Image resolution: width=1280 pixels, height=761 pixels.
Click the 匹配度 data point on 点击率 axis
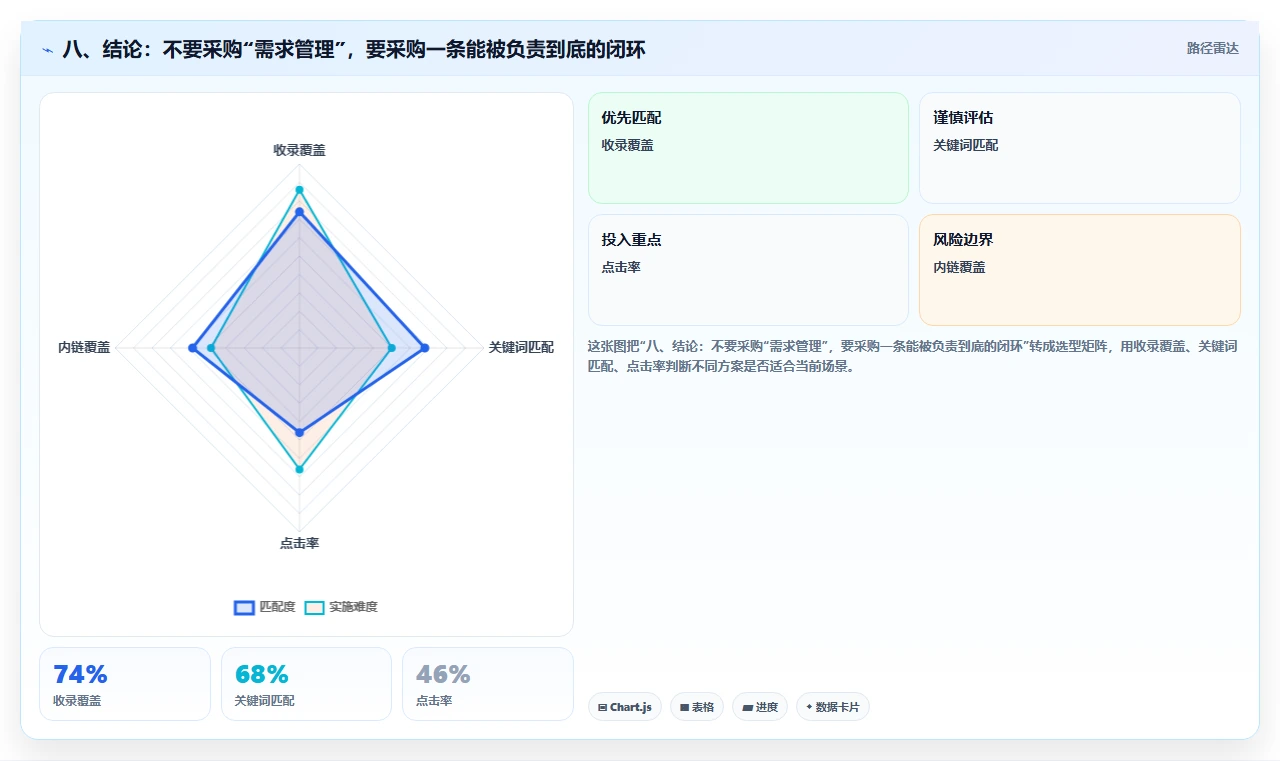299,432
